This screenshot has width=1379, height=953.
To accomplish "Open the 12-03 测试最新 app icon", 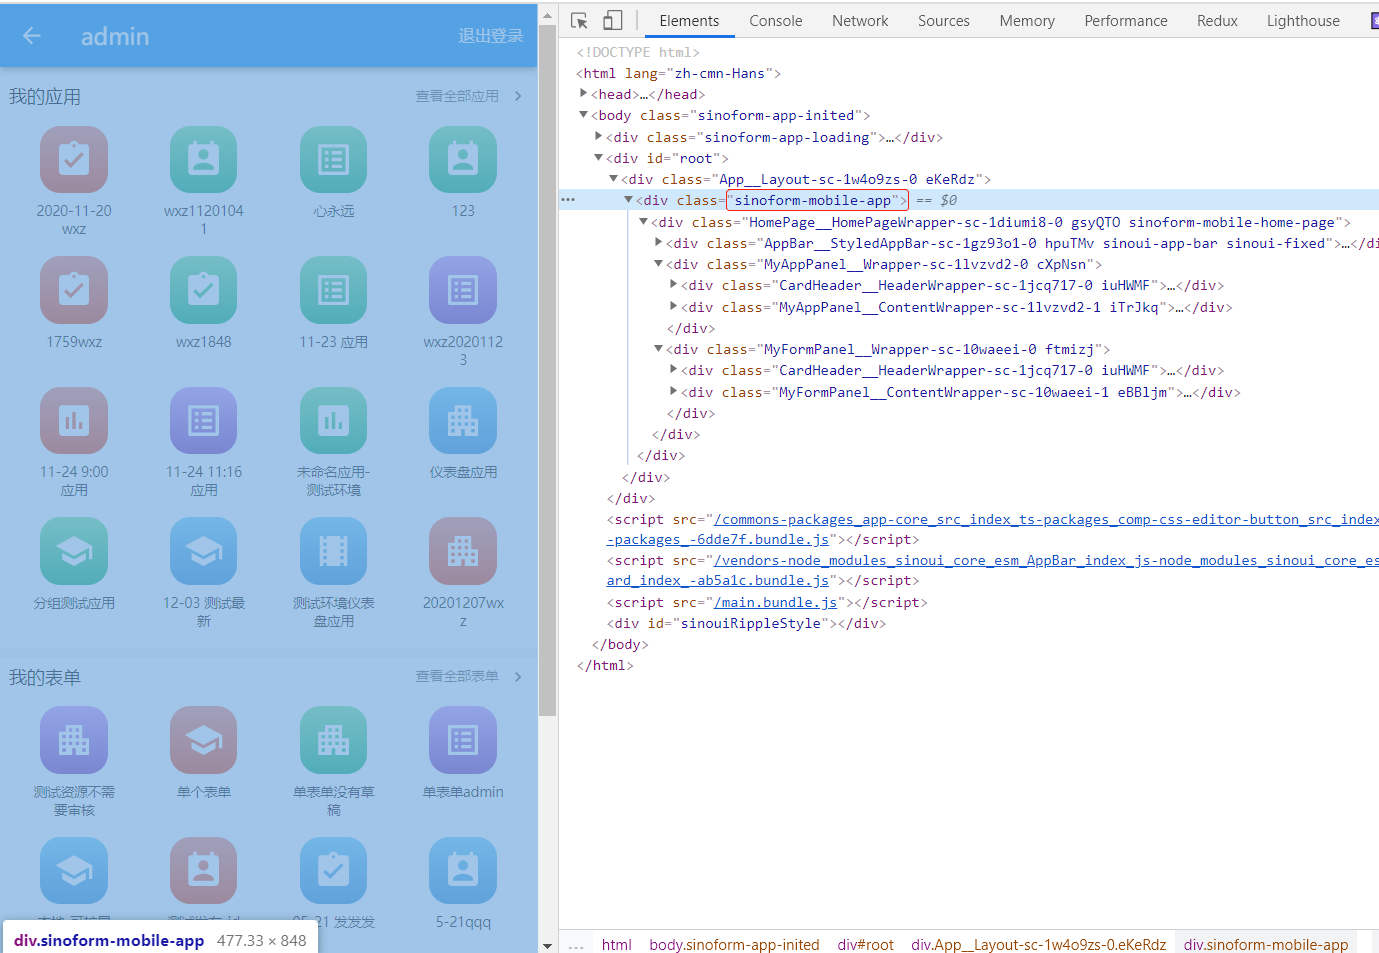I will 204,551.
